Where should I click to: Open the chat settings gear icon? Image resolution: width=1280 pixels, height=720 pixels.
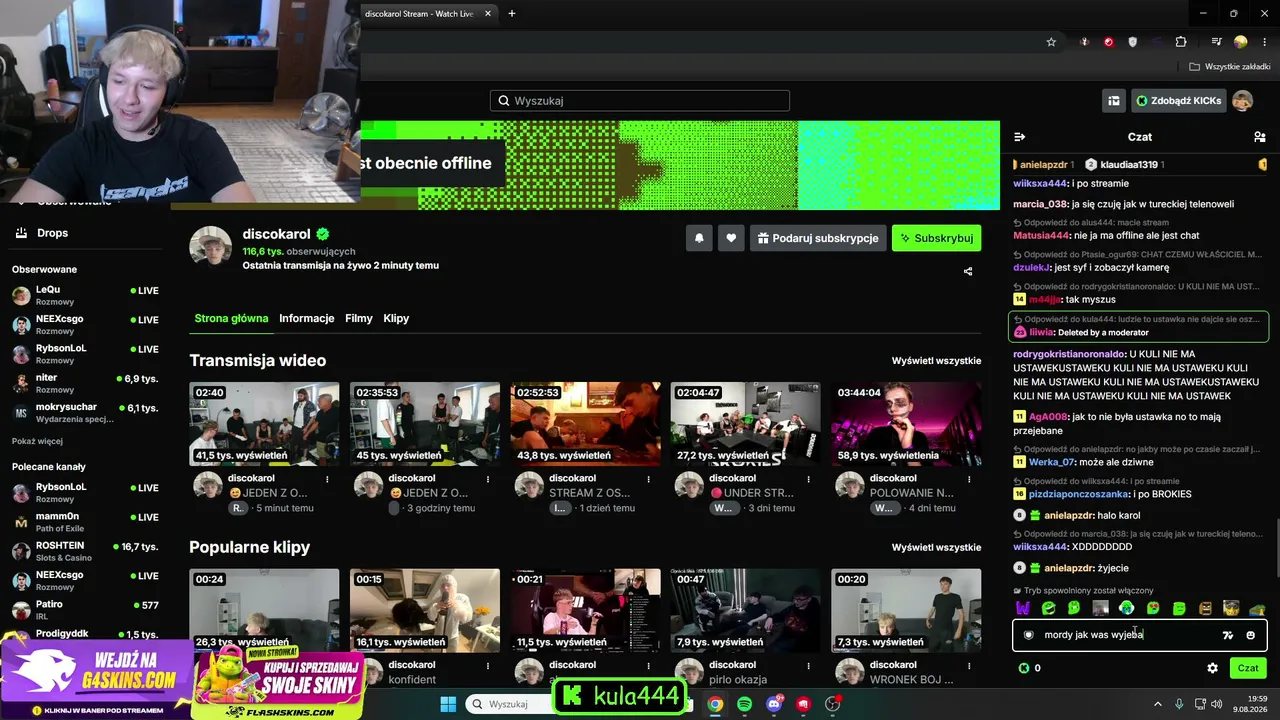tap(1213, 668)
